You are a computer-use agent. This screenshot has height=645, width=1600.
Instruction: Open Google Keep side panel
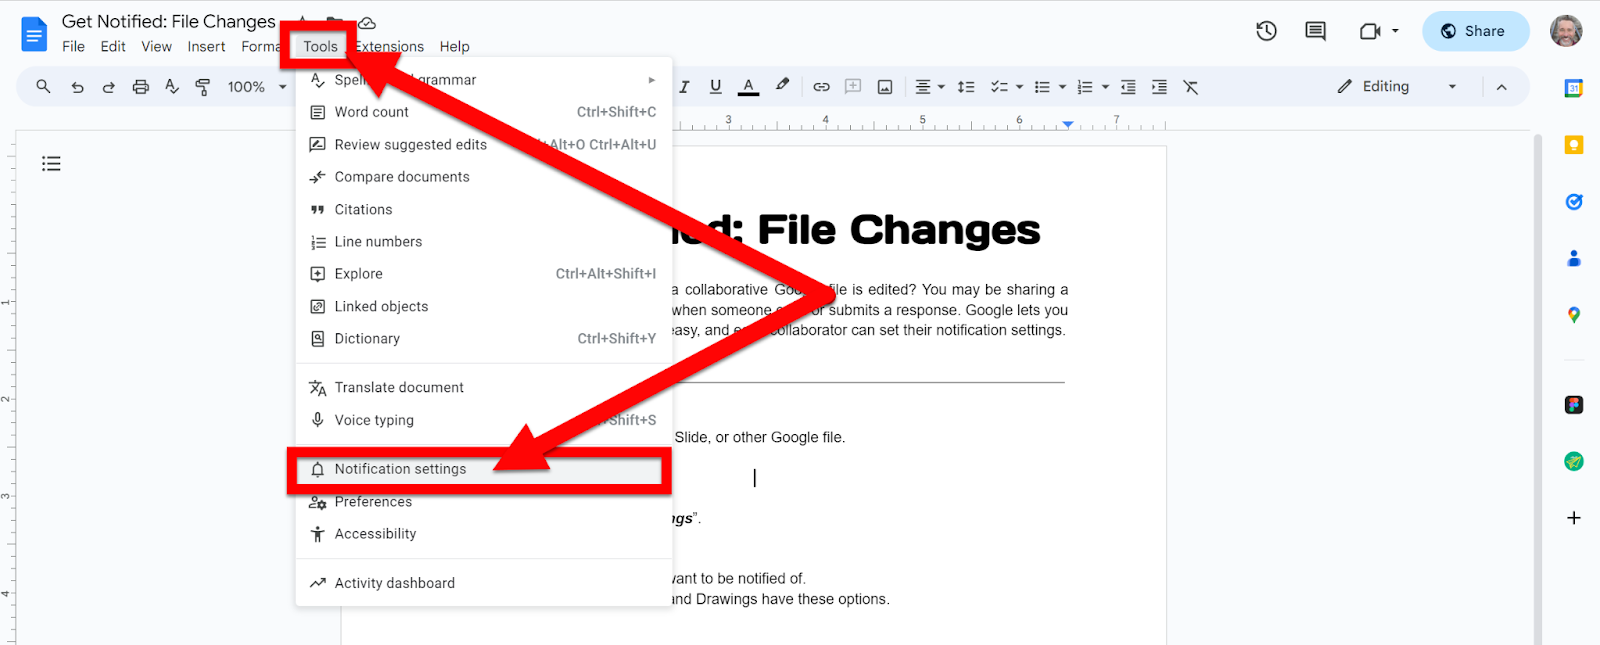pos(1573,145)
